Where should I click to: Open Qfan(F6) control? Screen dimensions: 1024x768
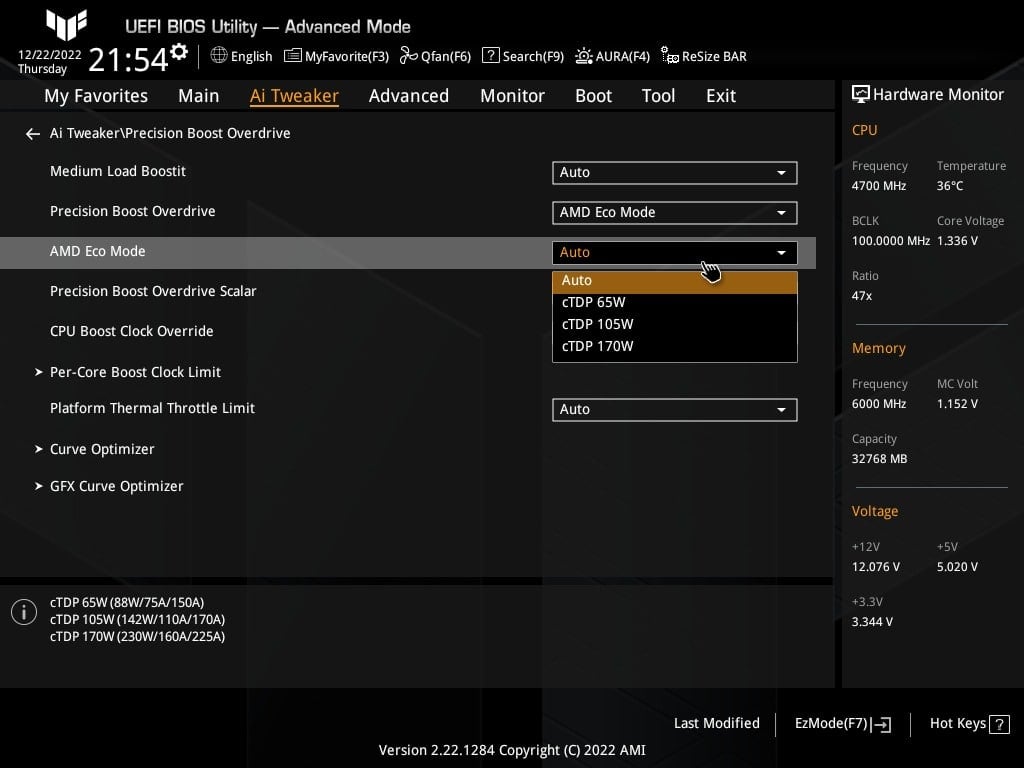[x=446, y=57]
